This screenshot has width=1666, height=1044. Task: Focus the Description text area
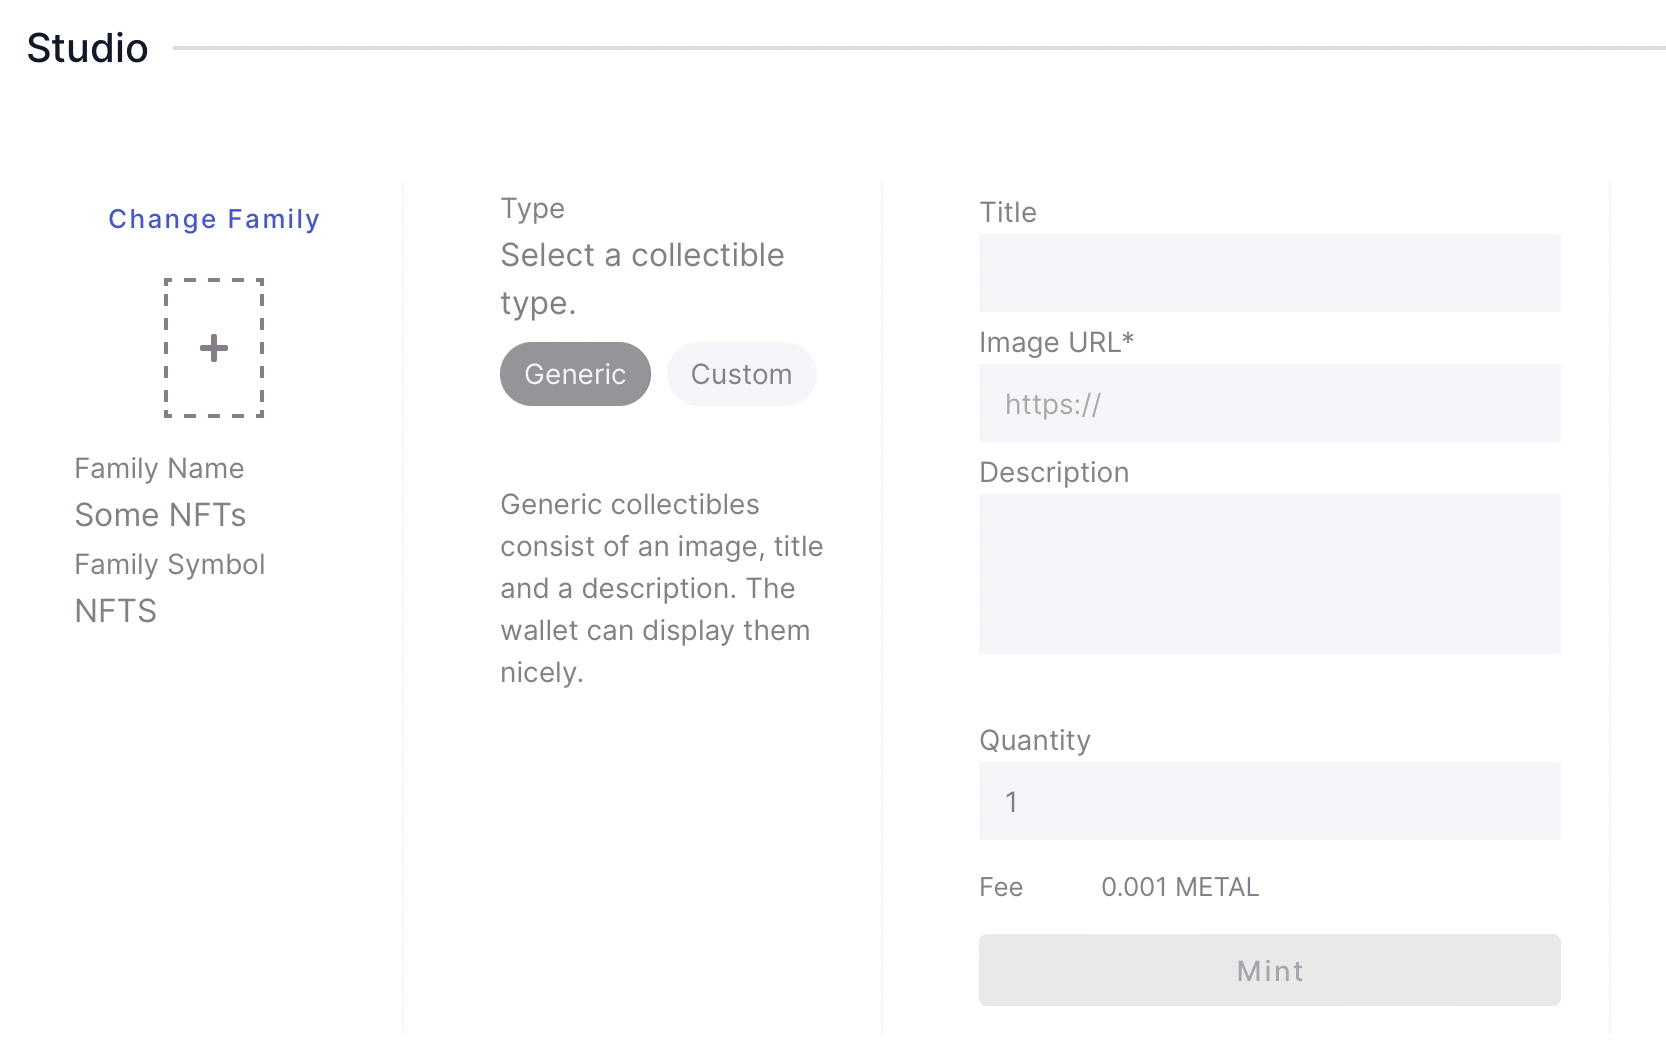(1269, 574)
